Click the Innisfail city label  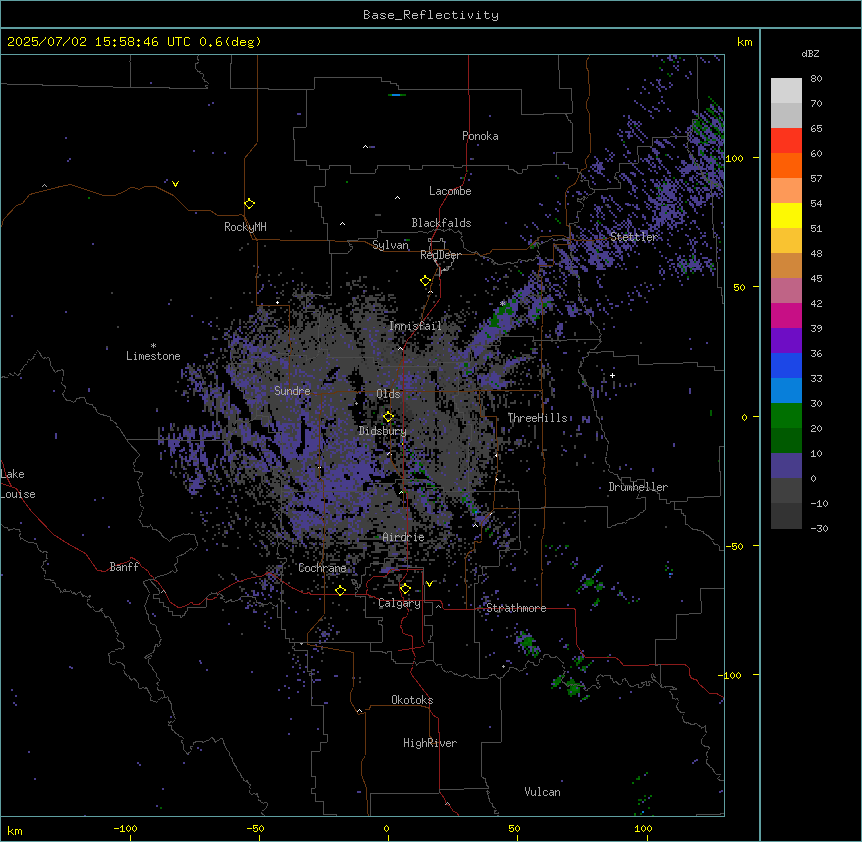tap(415, 326)
